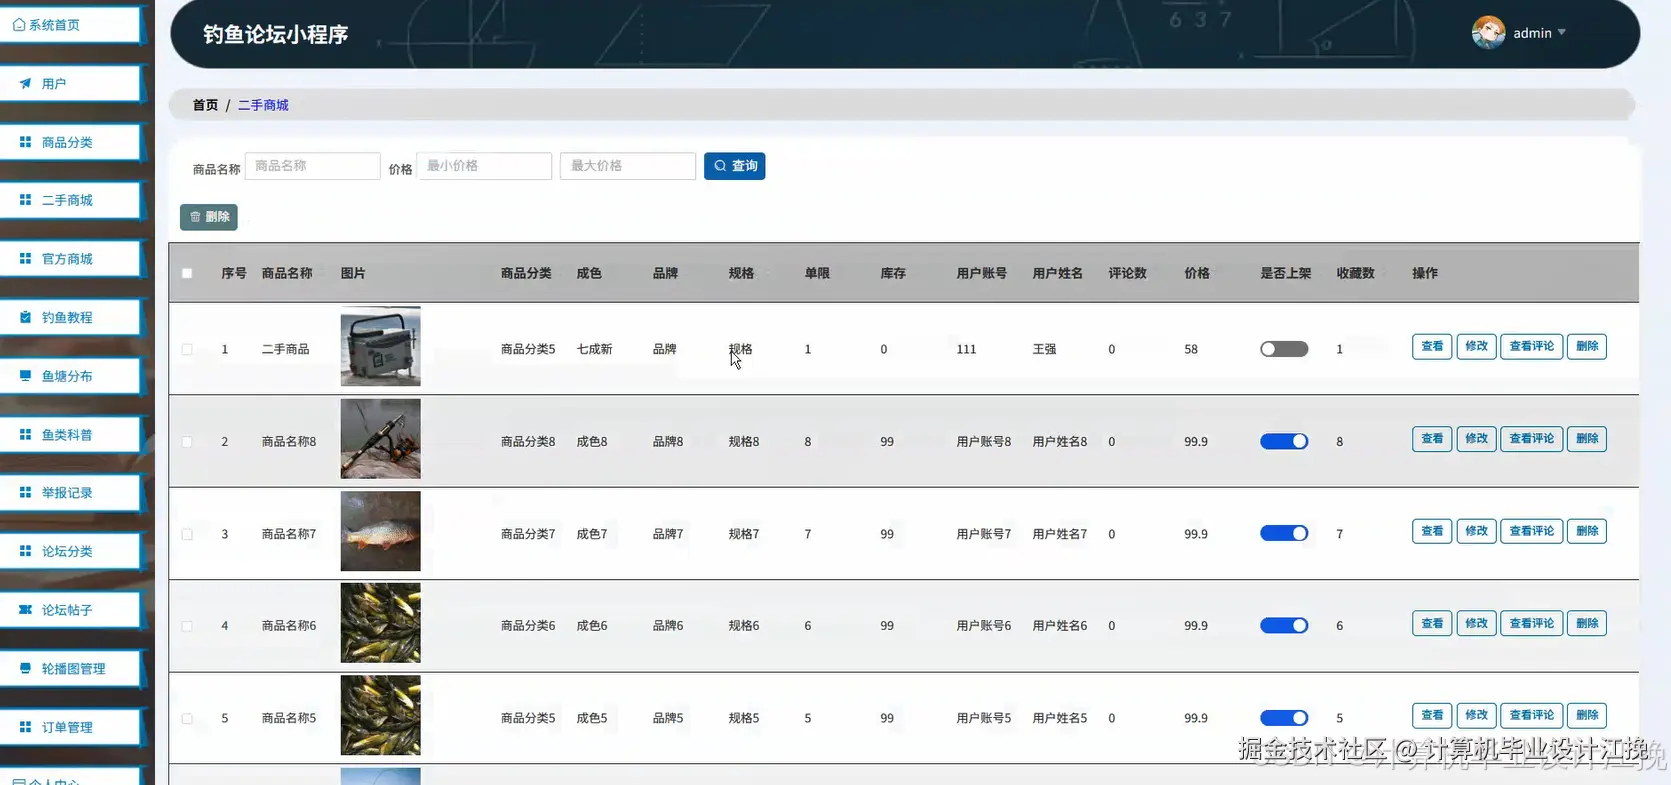The width and height of the screenshot is (1671, 785).
Task: Open the admin dropdown arrow
Action: [1562, 33]
